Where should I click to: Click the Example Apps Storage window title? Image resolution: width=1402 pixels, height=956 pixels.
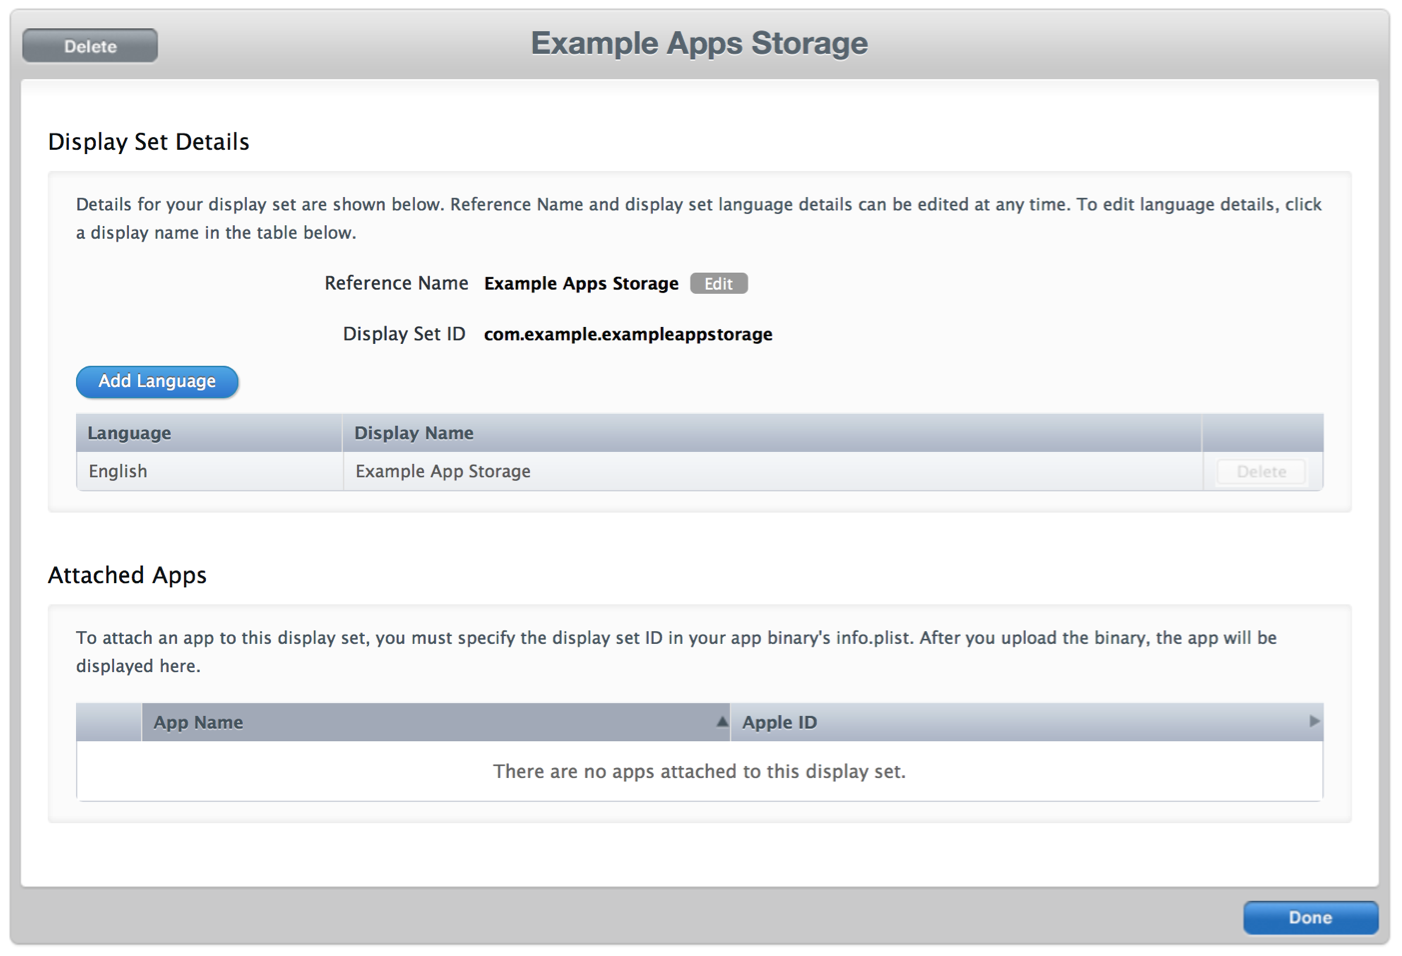(699, 43)
